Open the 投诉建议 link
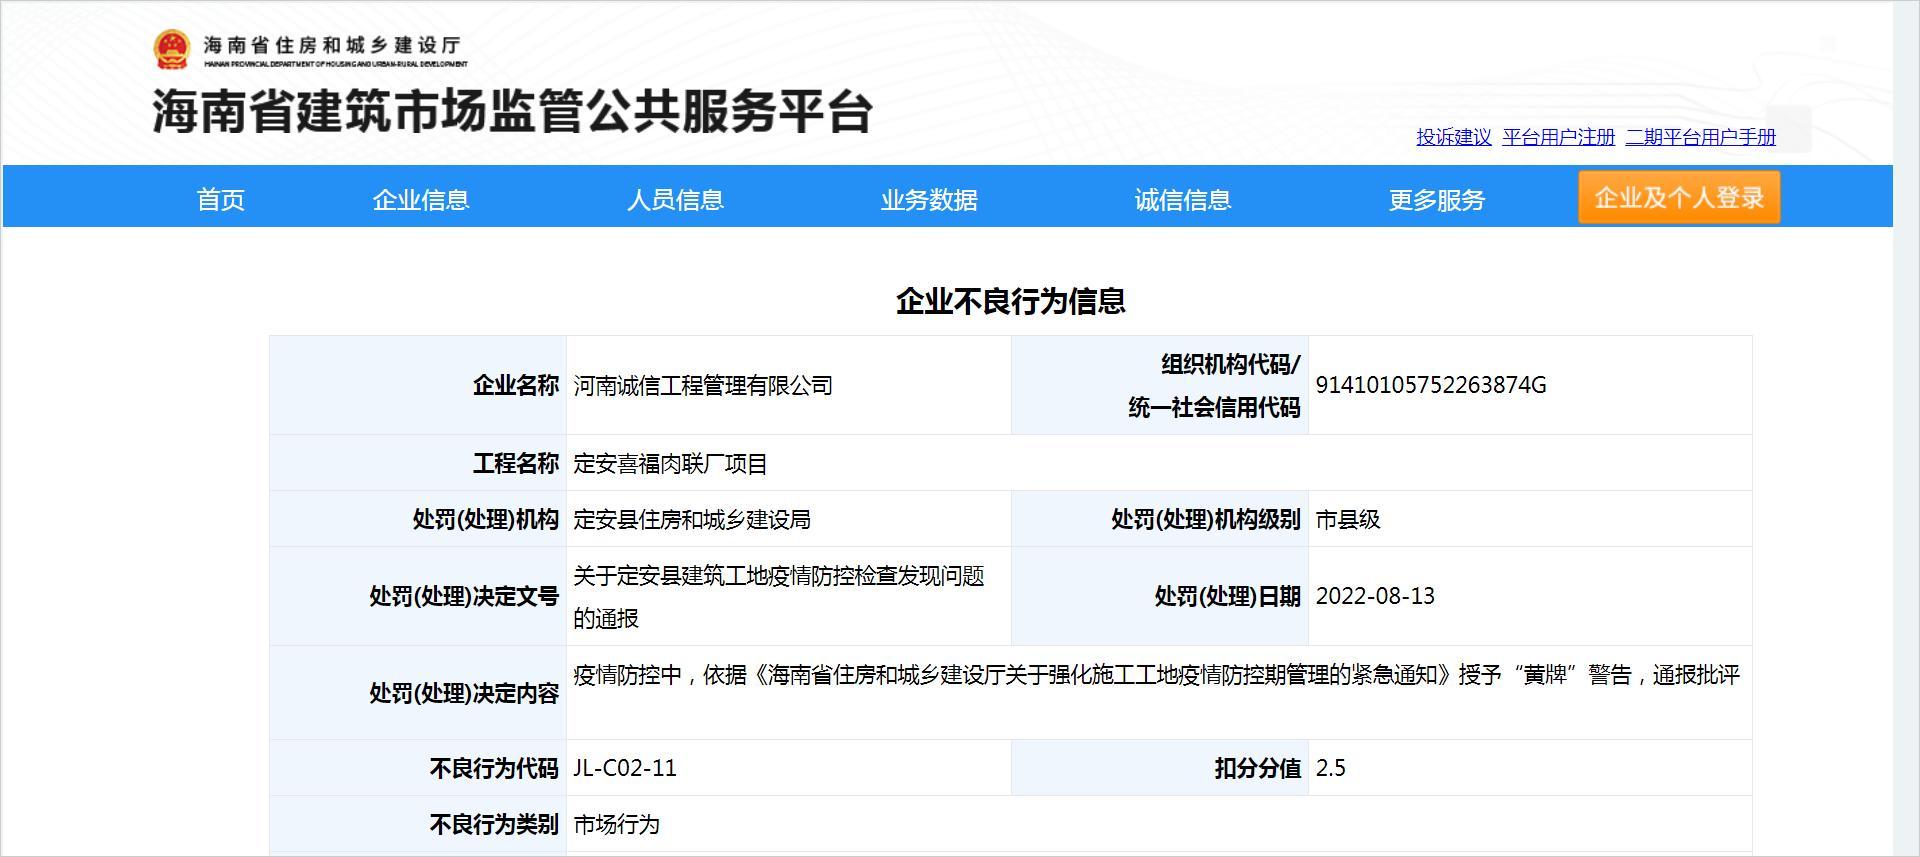The height and width of the screenshot is (857, 1920). coord(1454,137)
